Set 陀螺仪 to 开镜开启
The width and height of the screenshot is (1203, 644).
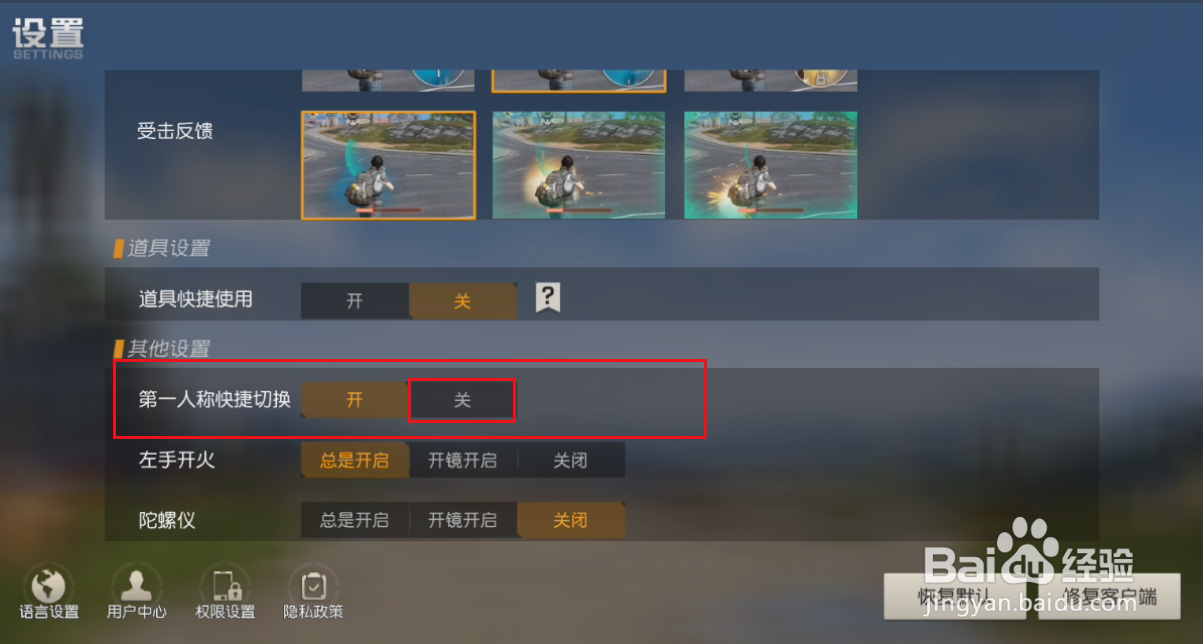pos(463,520)
